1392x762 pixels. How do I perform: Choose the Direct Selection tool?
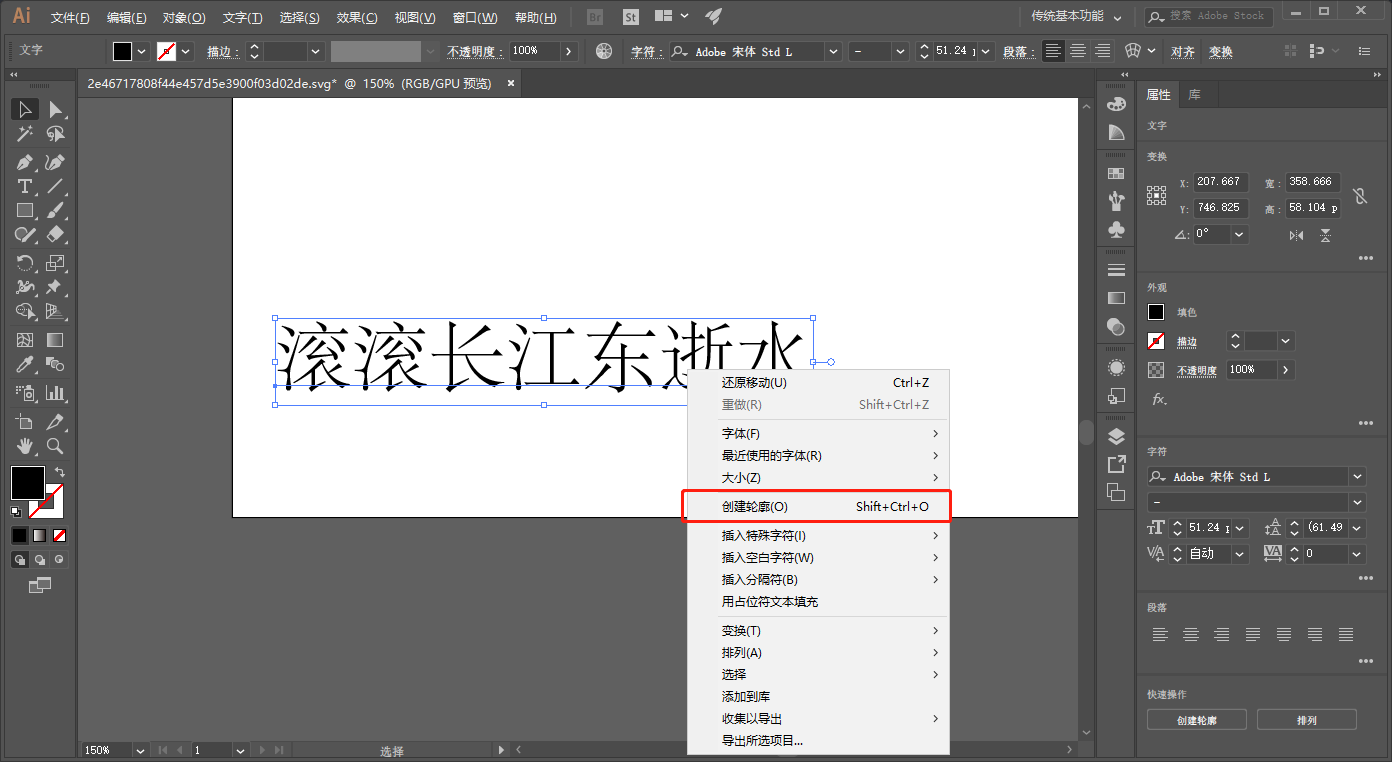click(56, 109)
